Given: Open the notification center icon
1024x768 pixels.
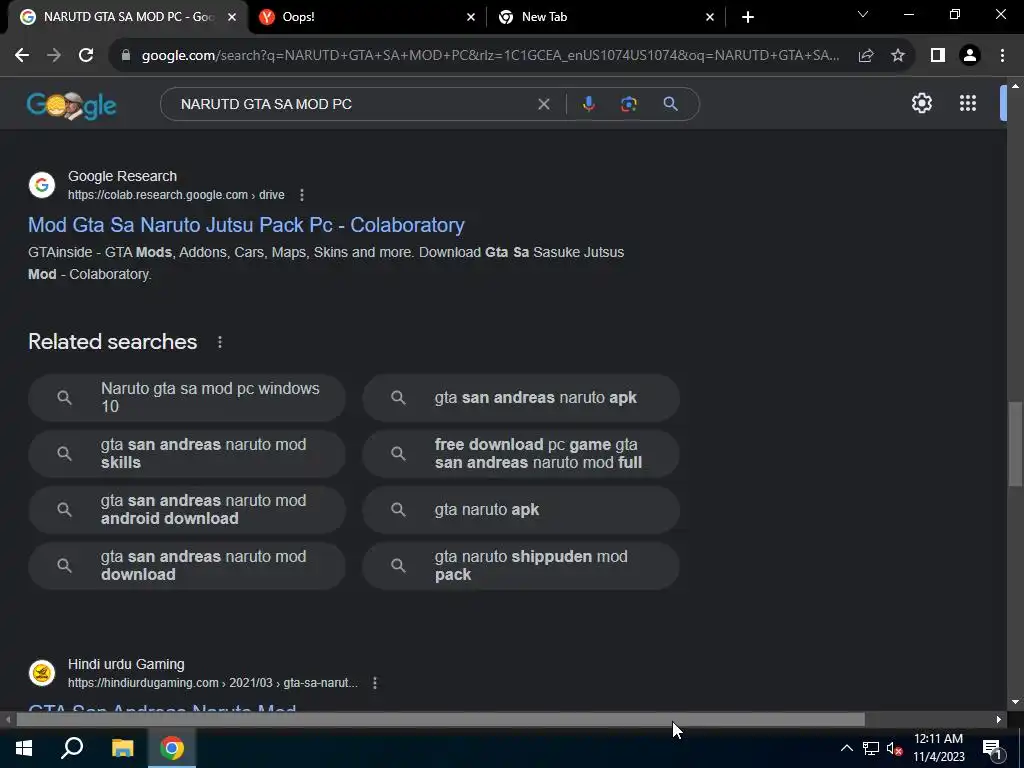Looking at the screenshot, I should tap(992, 748).
